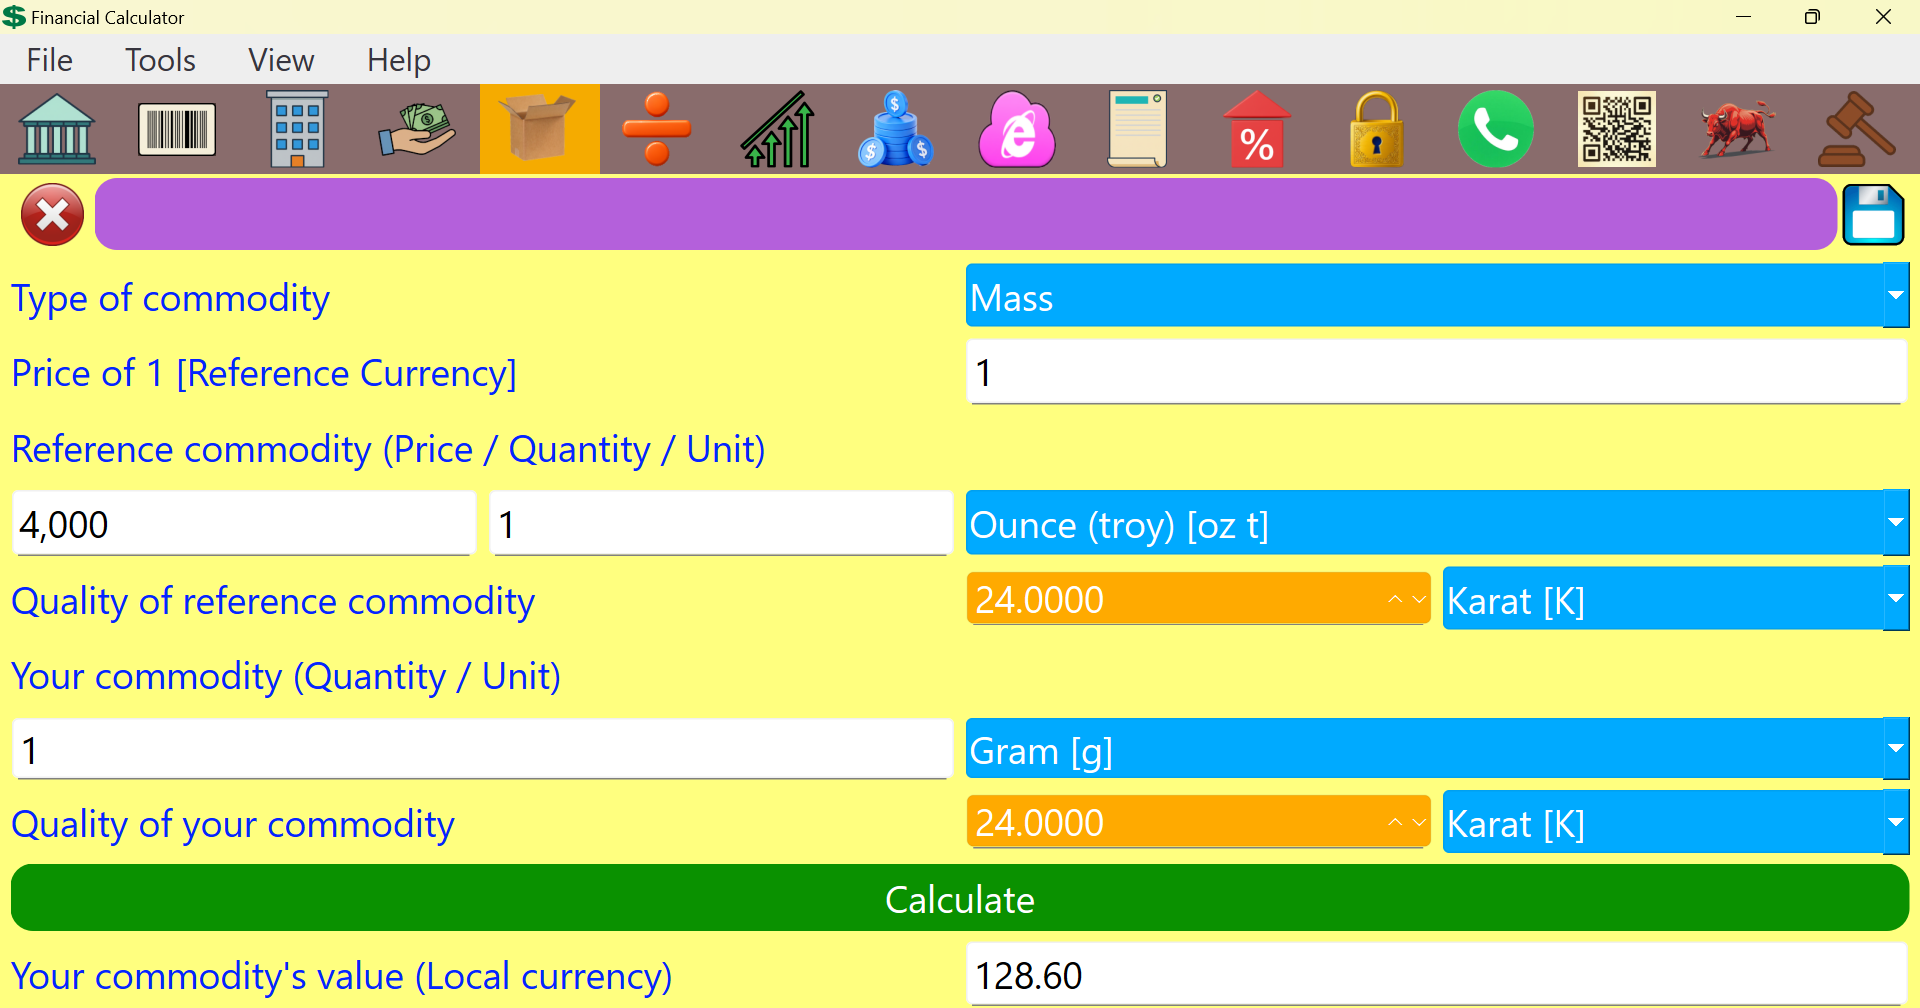Open the Help menu
The image size is (1920, 1008).
click(x=398, y=60)
